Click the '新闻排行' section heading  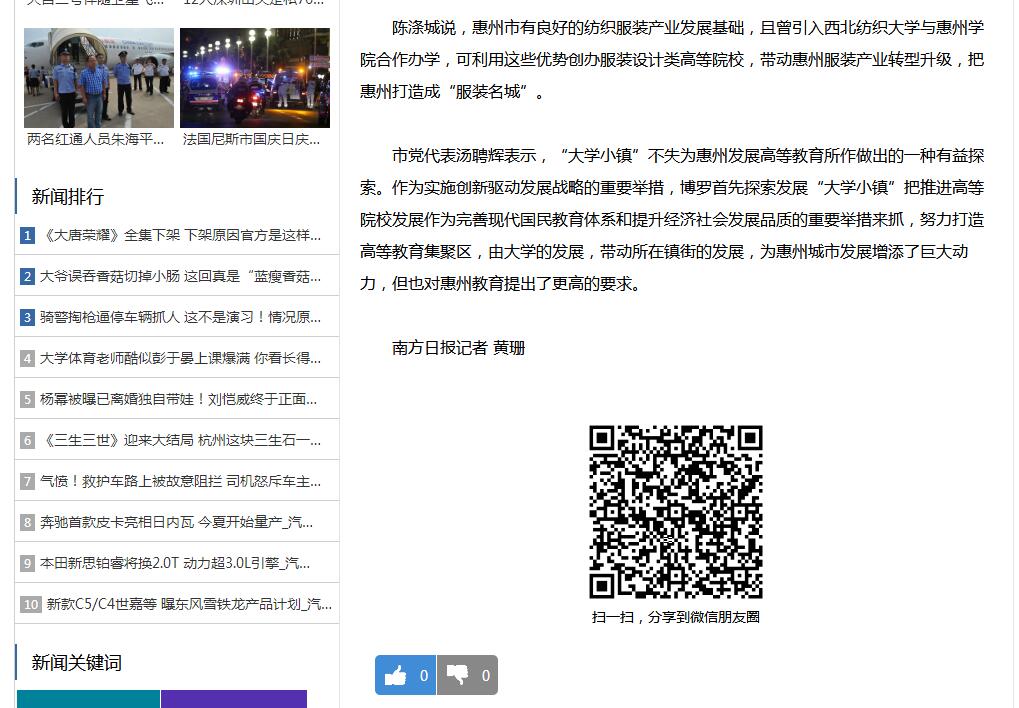tap(68, 196)
